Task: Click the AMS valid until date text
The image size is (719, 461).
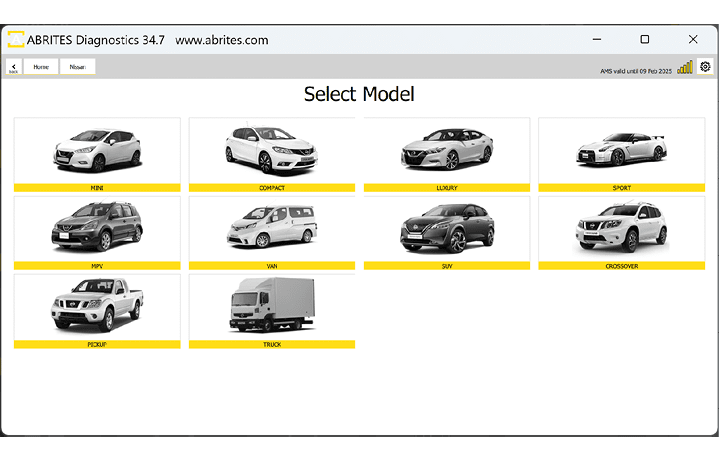Action: coord(636,70)
